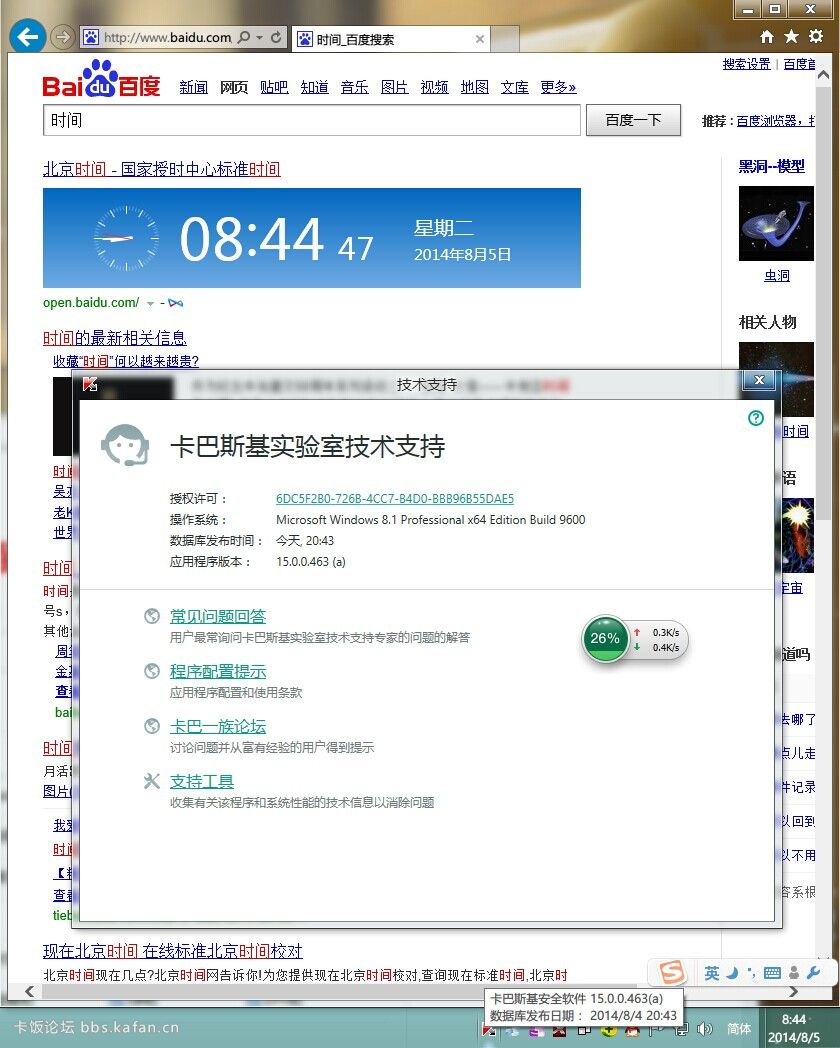Toggle the 英 English input mode
Screen dimensions: 840x1048
tap(712, 973)
